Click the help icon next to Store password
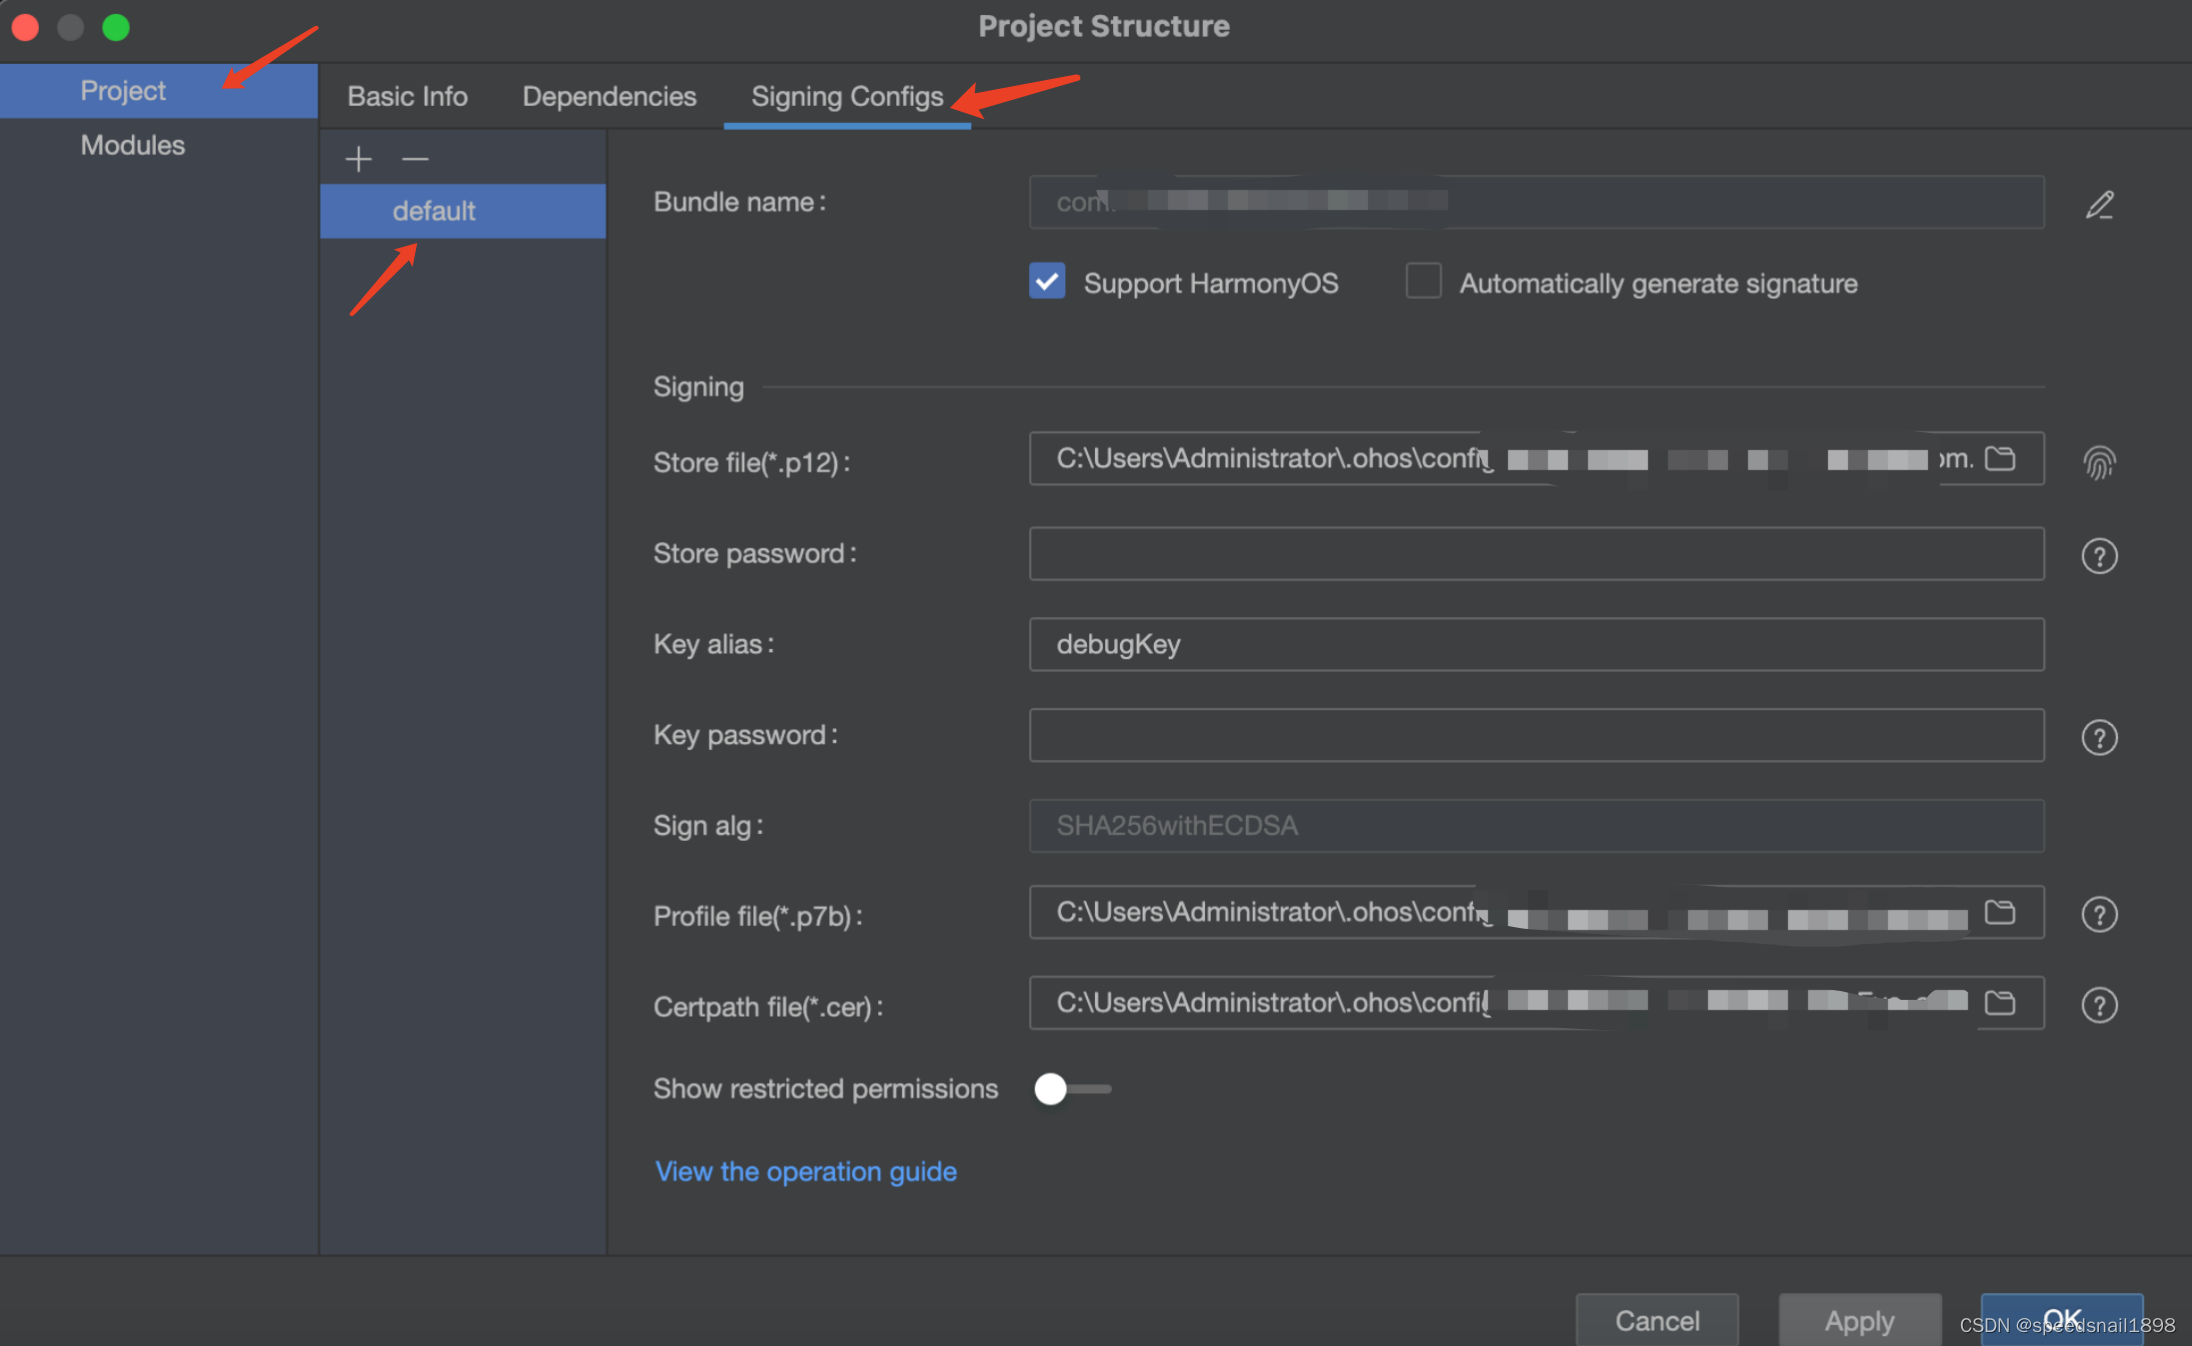Viewport: 2192px width, 1346px height. (2100, 556)
